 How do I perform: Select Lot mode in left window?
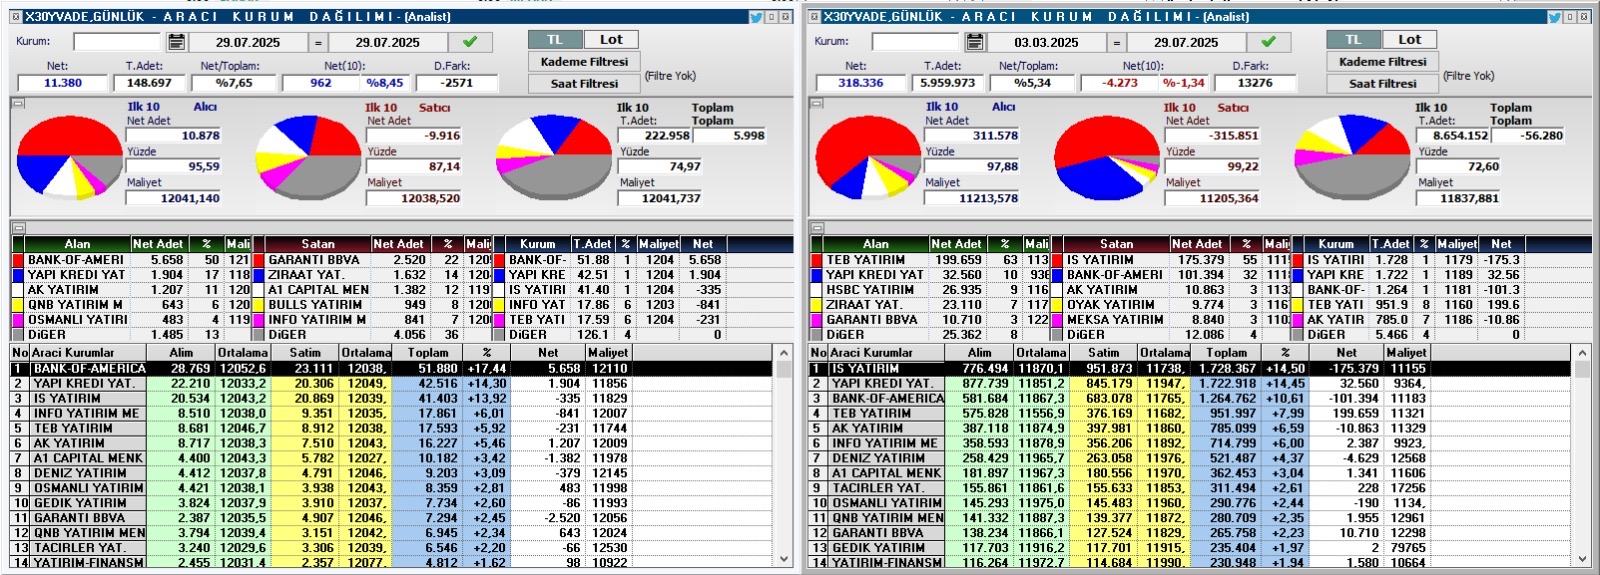pos(611,40)
